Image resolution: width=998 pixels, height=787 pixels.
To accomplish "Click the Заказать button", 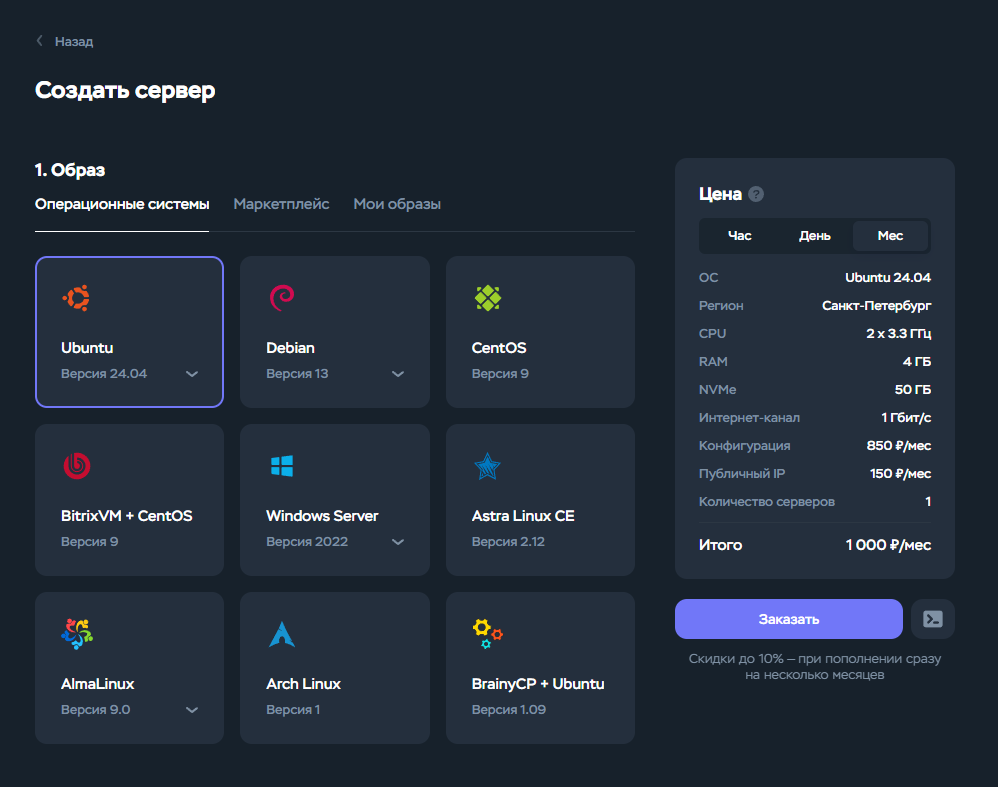I will pos(788,619).
